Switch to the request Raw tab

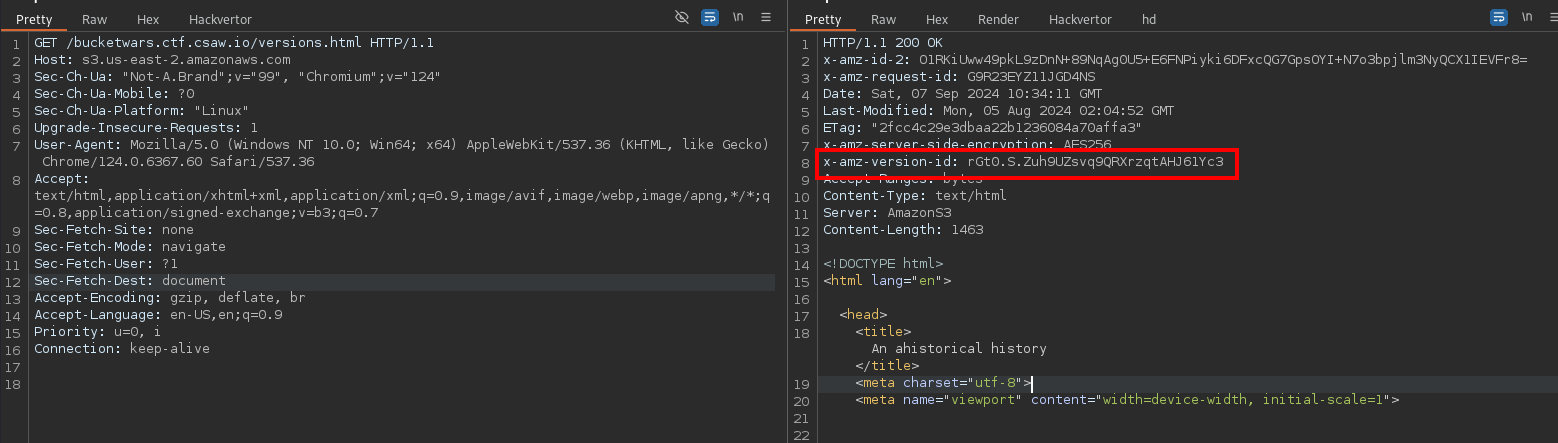(x=95, y=20)
